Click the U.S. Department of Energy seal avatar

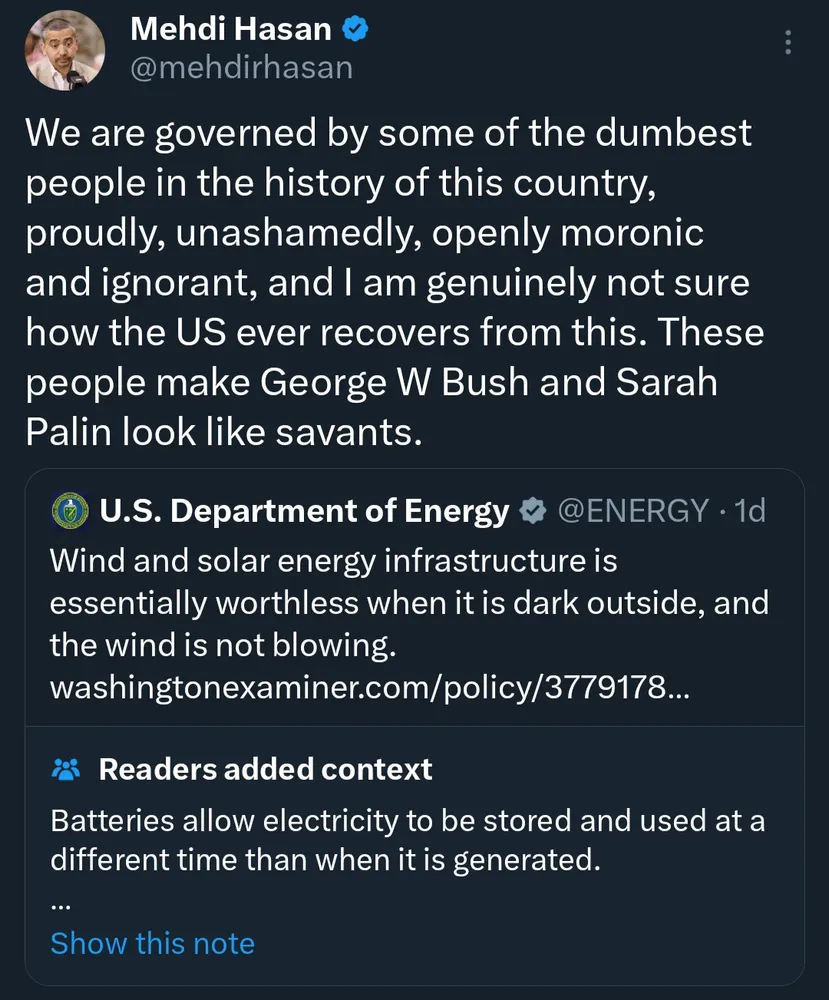[69, 511]
